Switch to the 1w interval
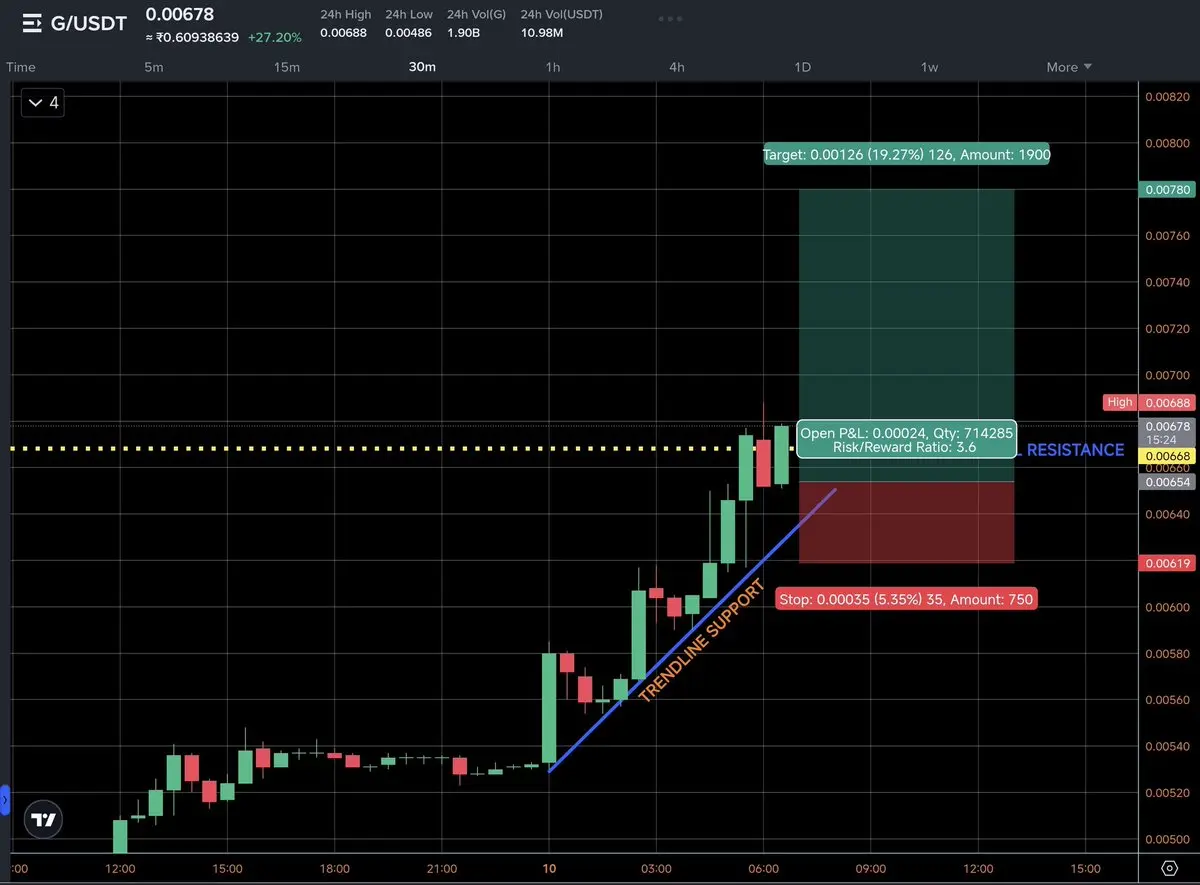1200x885 pixels. 929,67
